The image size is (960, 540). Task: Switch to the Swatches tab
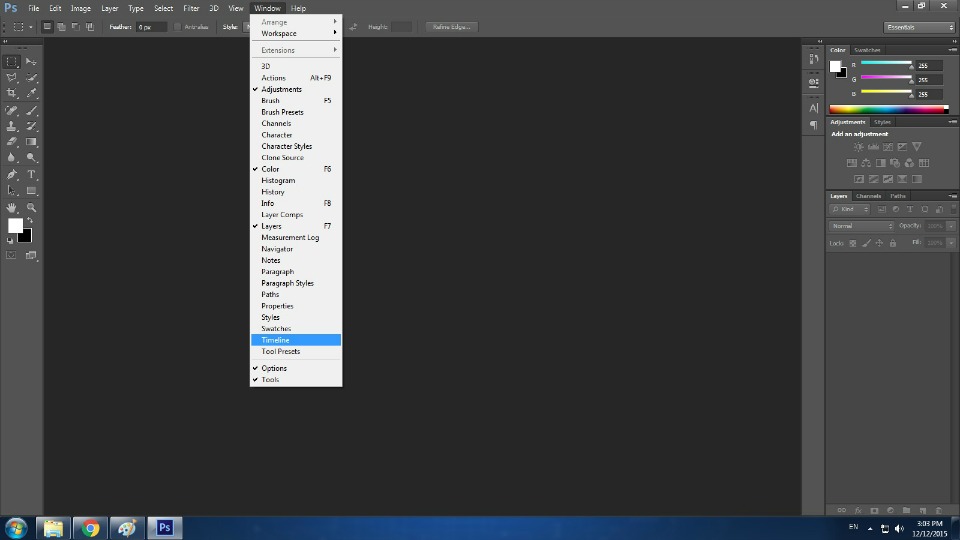pos(867,50)
